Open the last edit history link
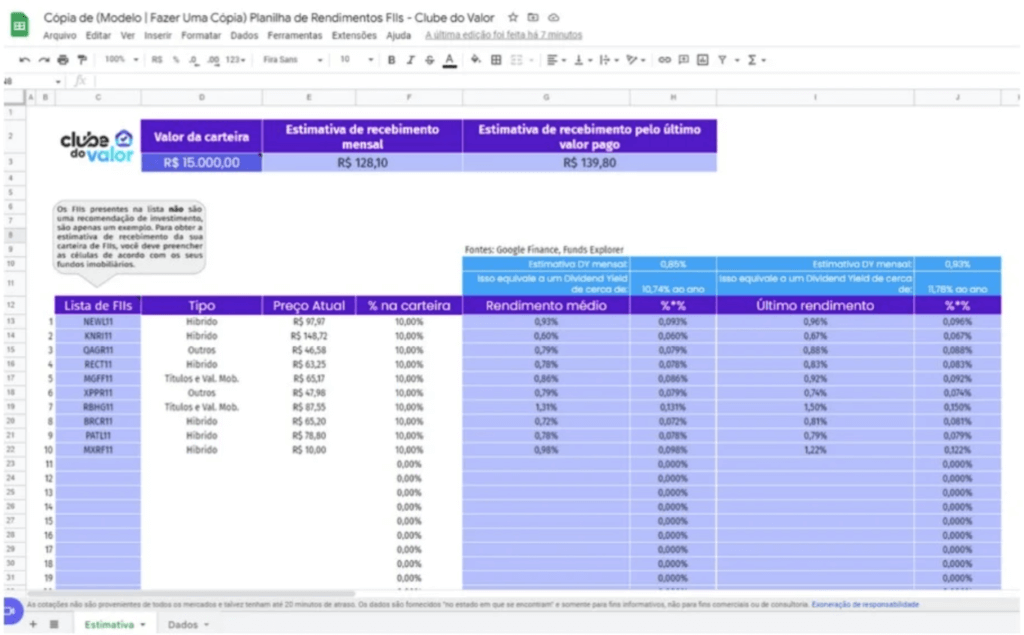Image resolution: width=1024 pixels, height=635 pixels. pyautogui.click(x=504, y=35)
